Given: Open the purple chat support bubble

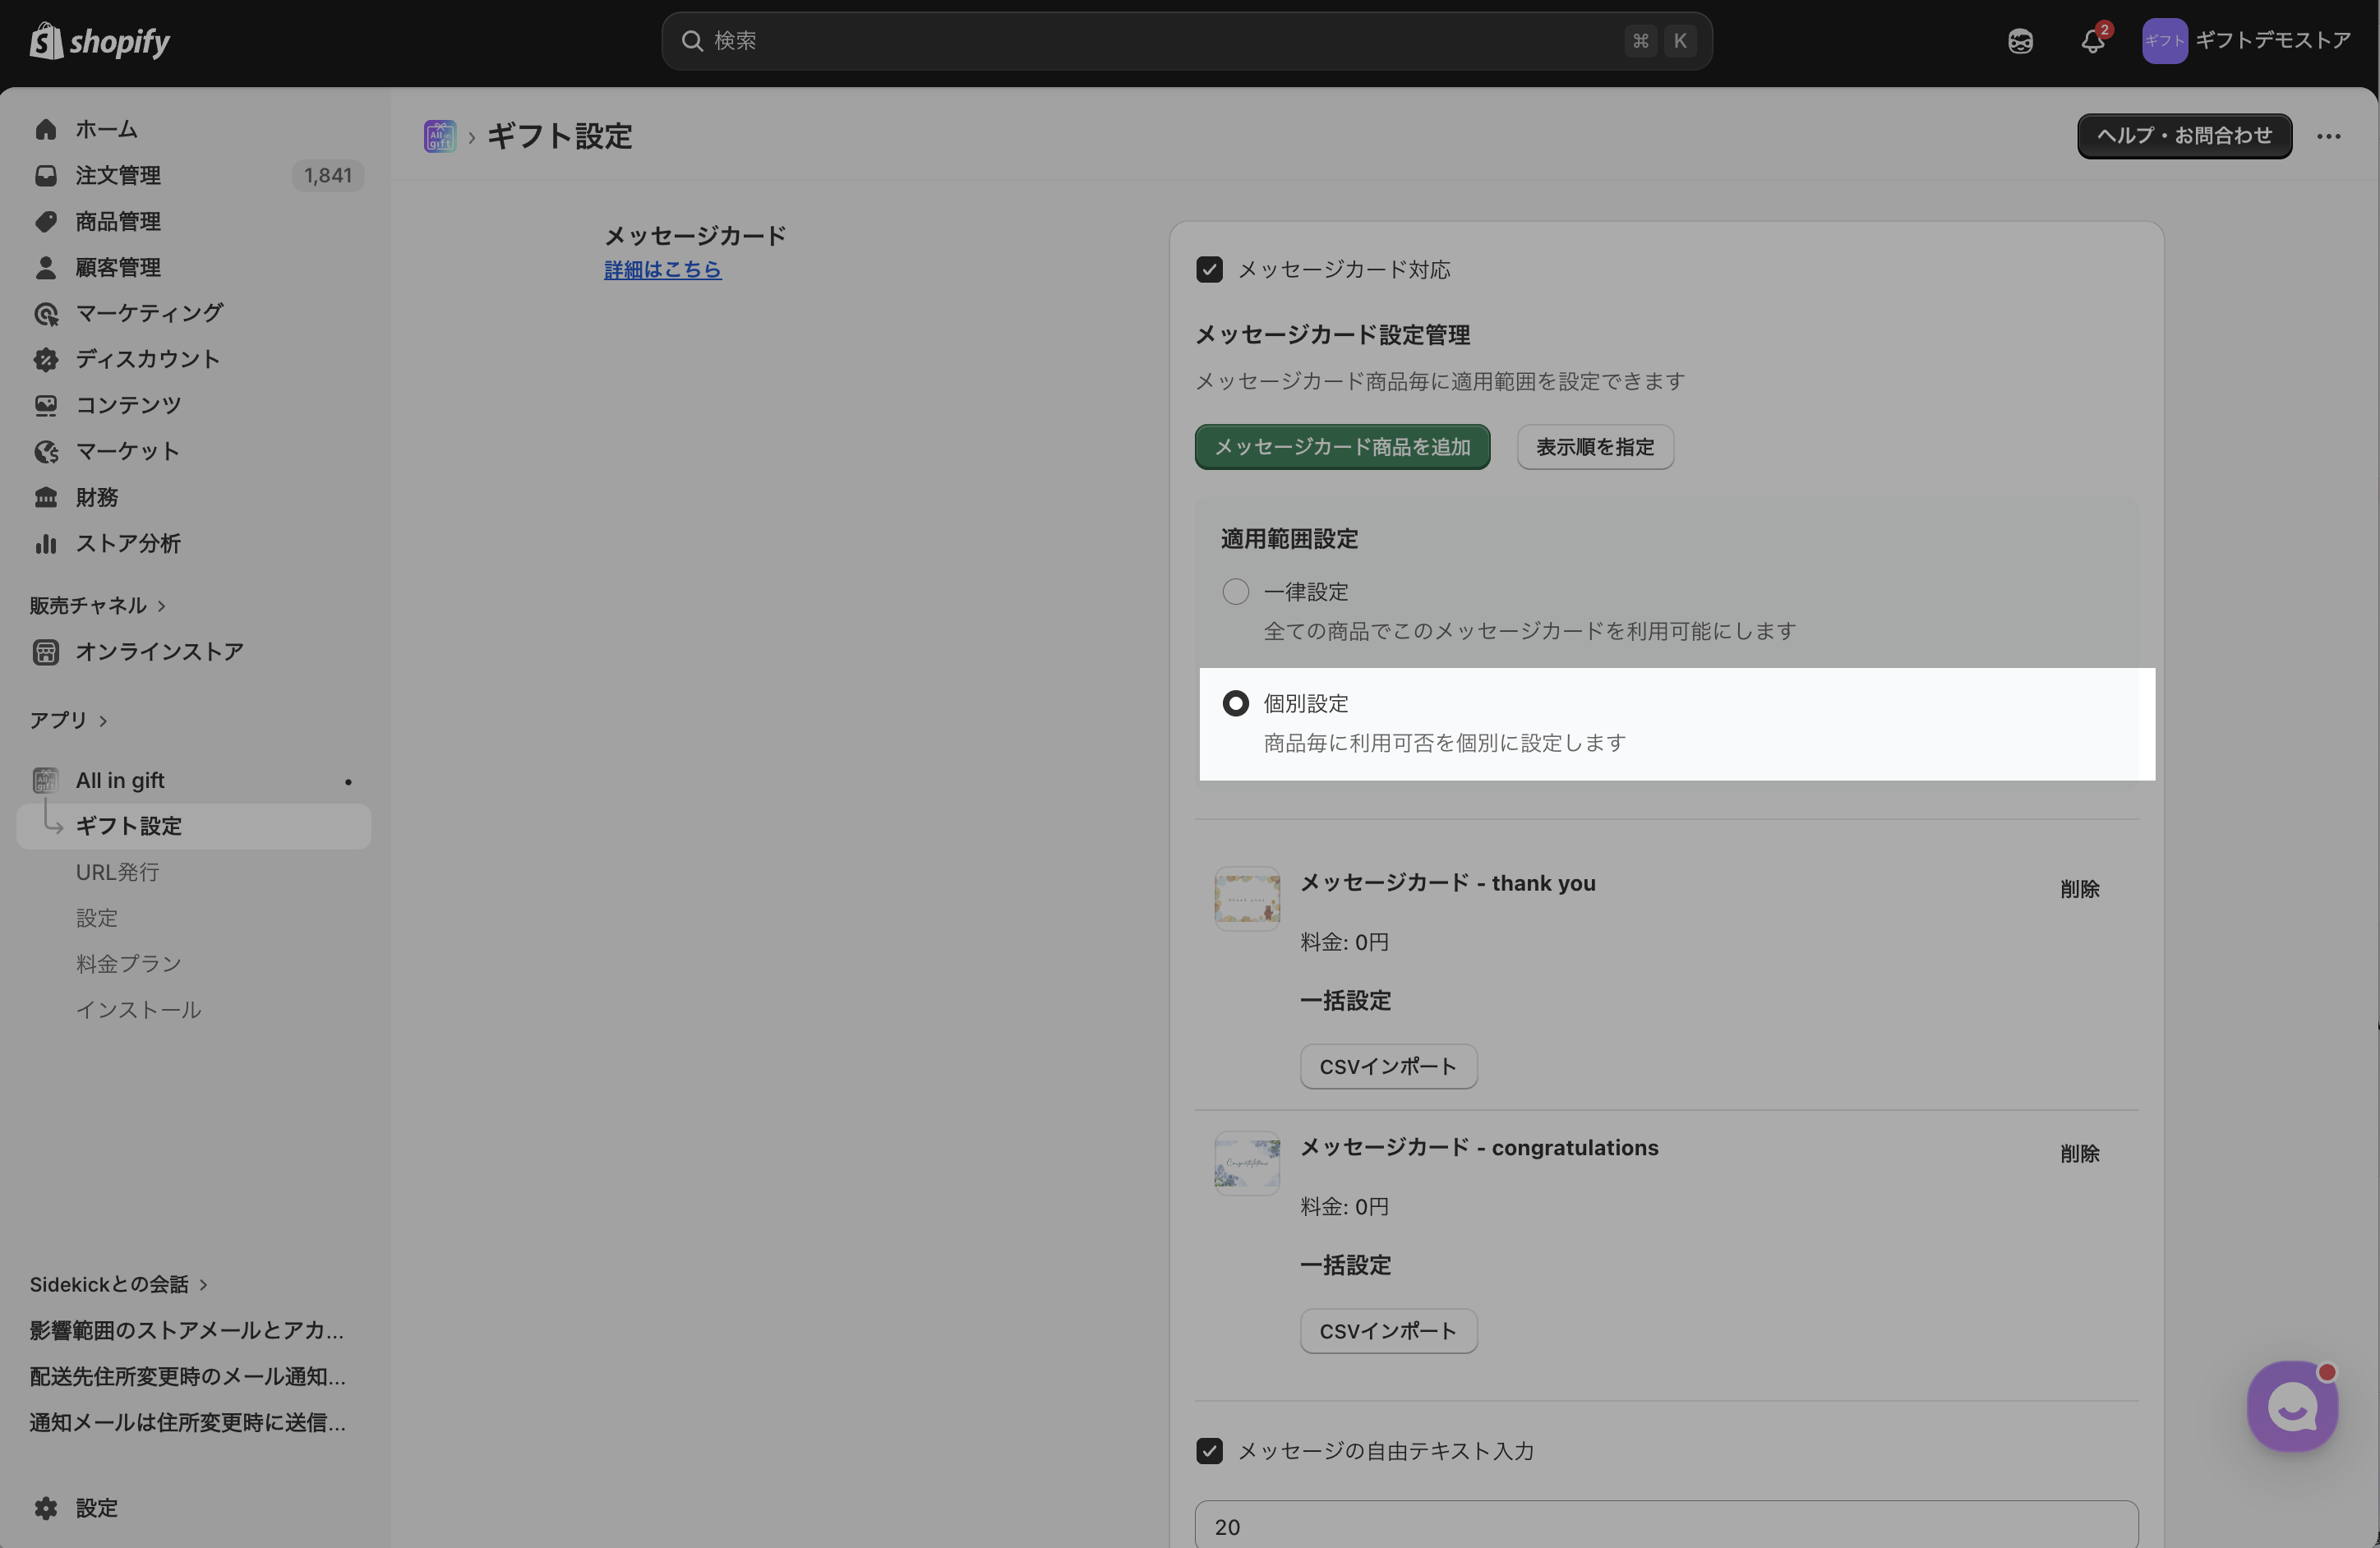Looking at the screenshot, I should coord(2292,1406).
